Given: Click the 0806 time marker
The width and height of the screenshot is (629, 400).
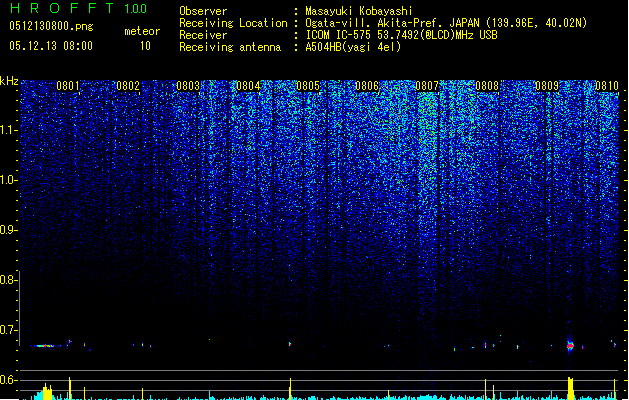Looking at the screenshot, I should click(x=367, y=86).
